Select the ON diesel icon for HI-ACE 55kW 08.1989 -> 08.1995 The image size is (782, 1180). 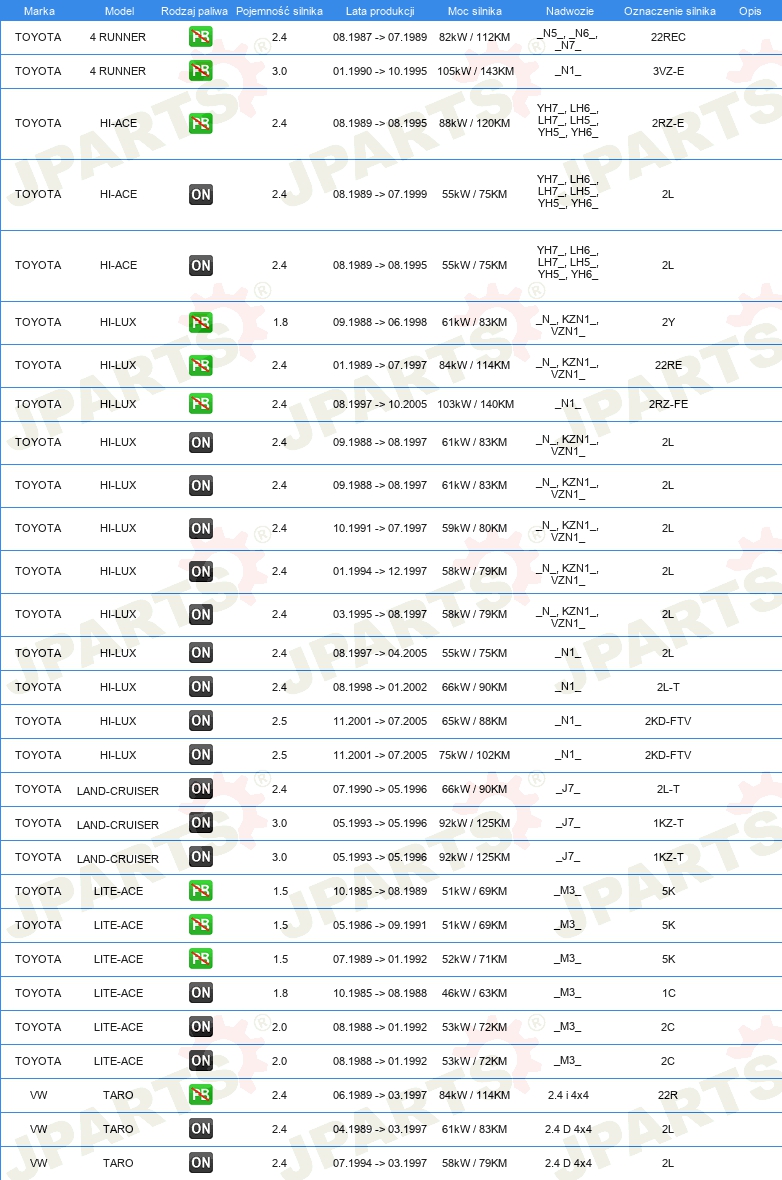click(x=200, y=265)
